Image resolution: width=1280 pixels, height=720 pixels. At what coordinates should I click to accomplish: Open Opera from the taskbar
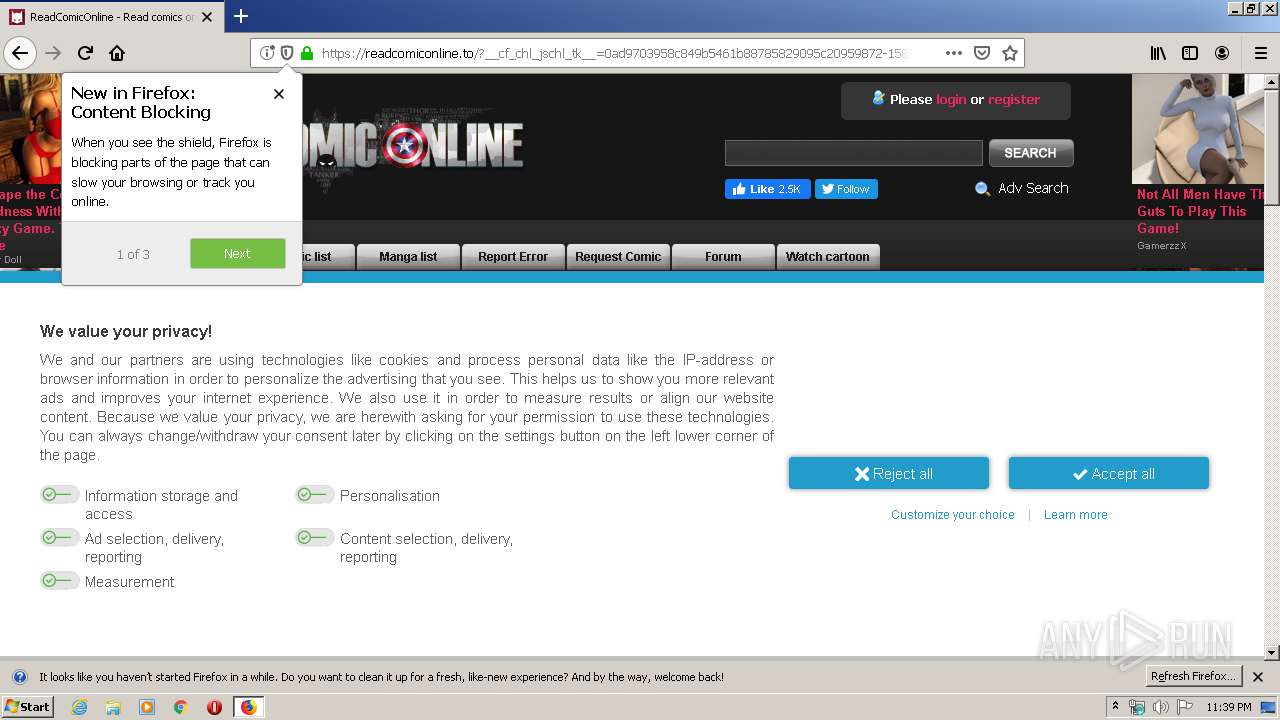(x=214, y=707)
